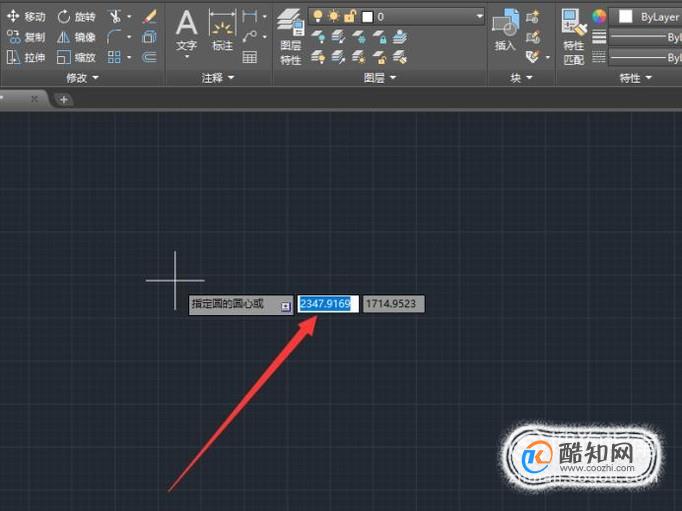Insert a Table from annotation panel

[x=250, y=57]
